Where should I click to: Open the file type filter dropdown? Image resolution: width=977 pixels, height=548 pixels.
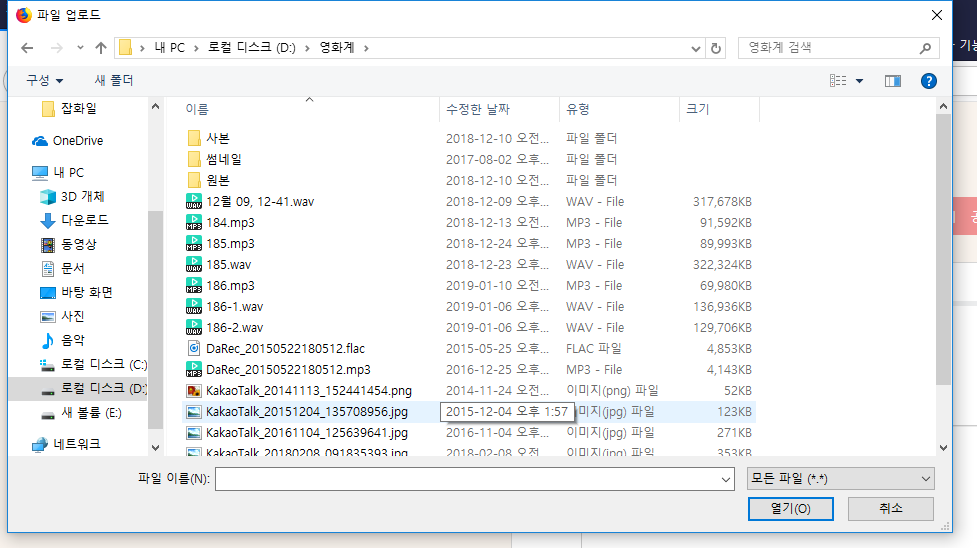click(x=840, y=479)
